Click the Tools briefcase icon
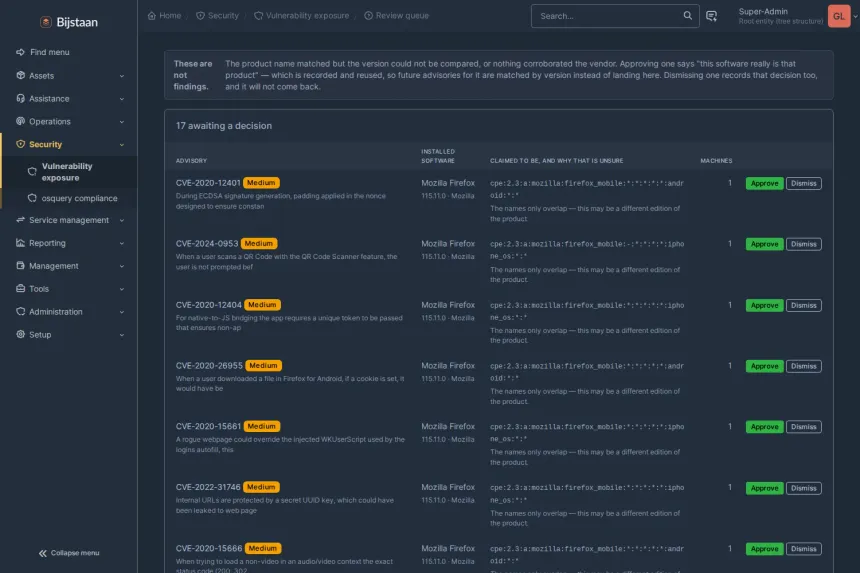The image size is (860, 573). [x=20, y=288]
